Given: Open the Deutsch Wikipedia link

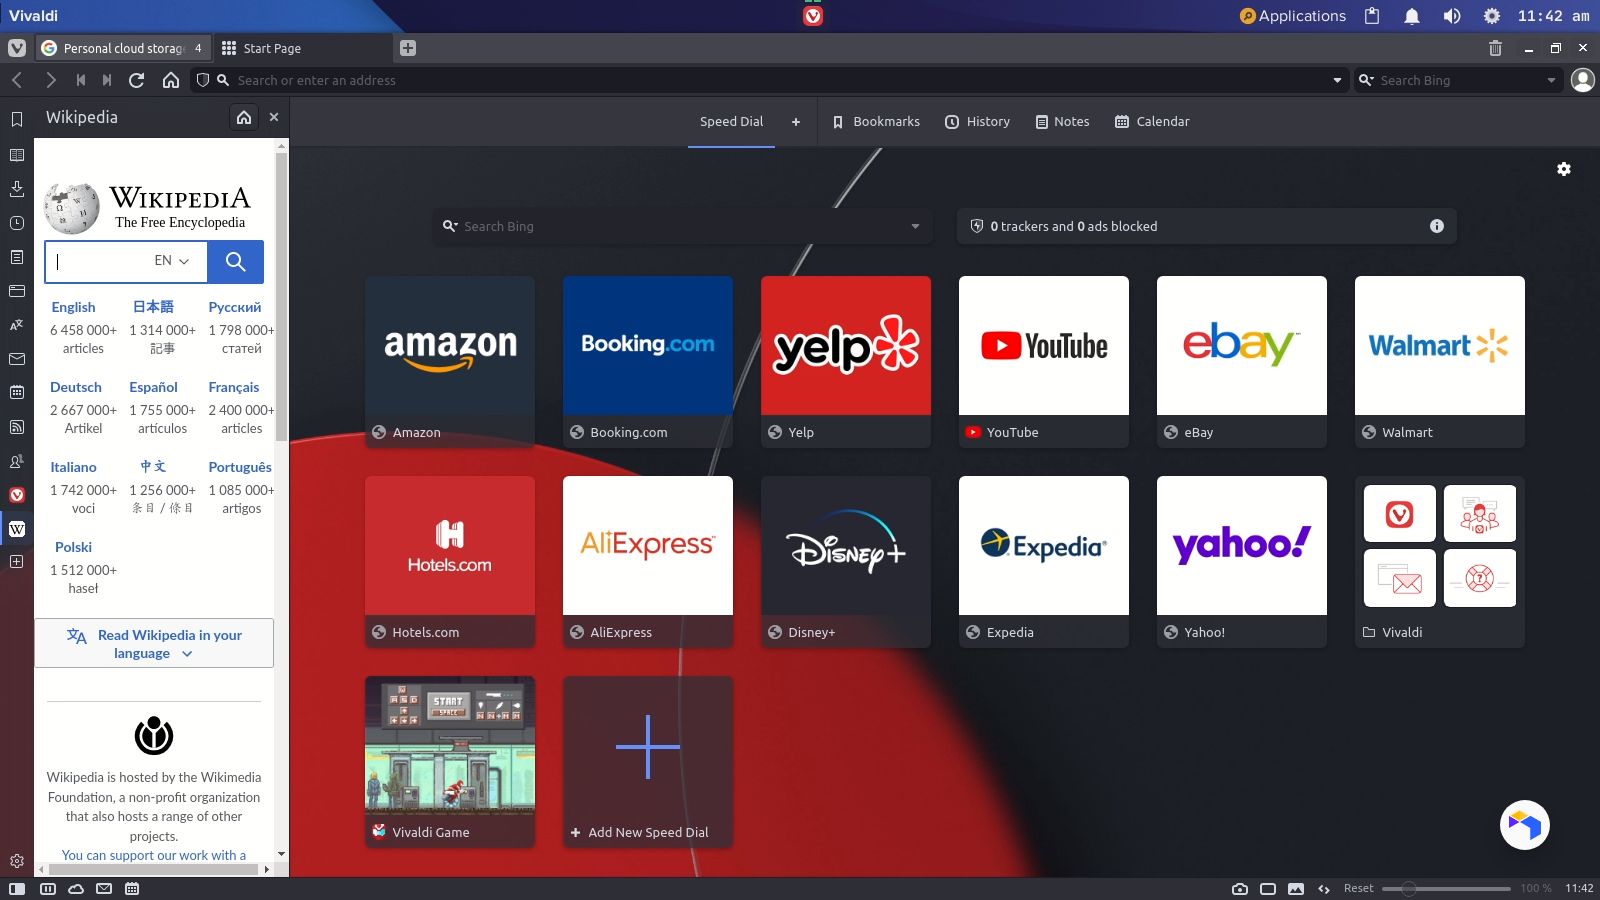Looking at the screenshot, I should point(76,387).
